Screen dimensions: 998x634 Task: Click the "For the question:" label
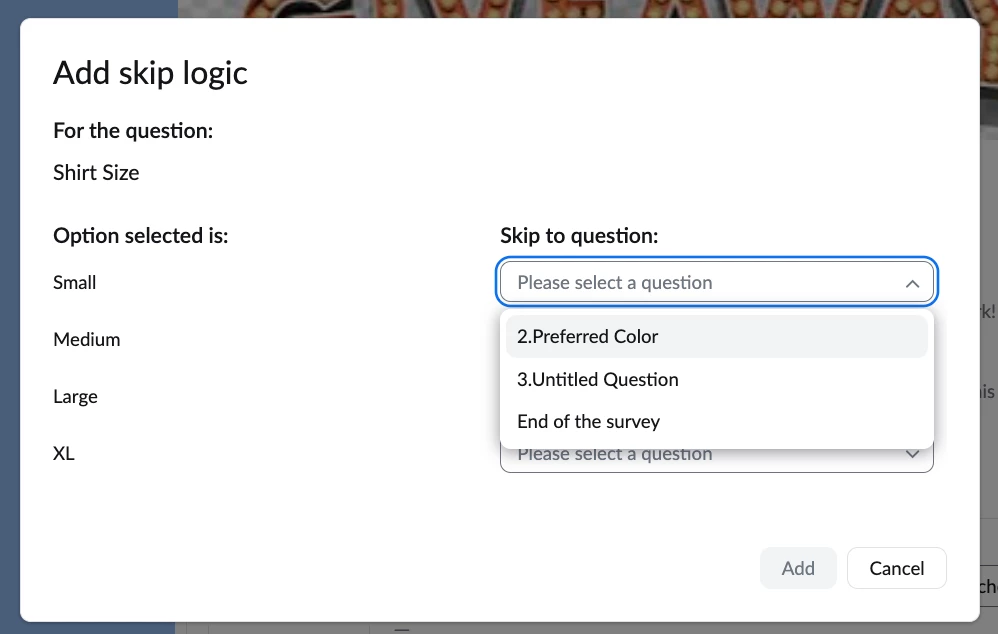(133, 131)
